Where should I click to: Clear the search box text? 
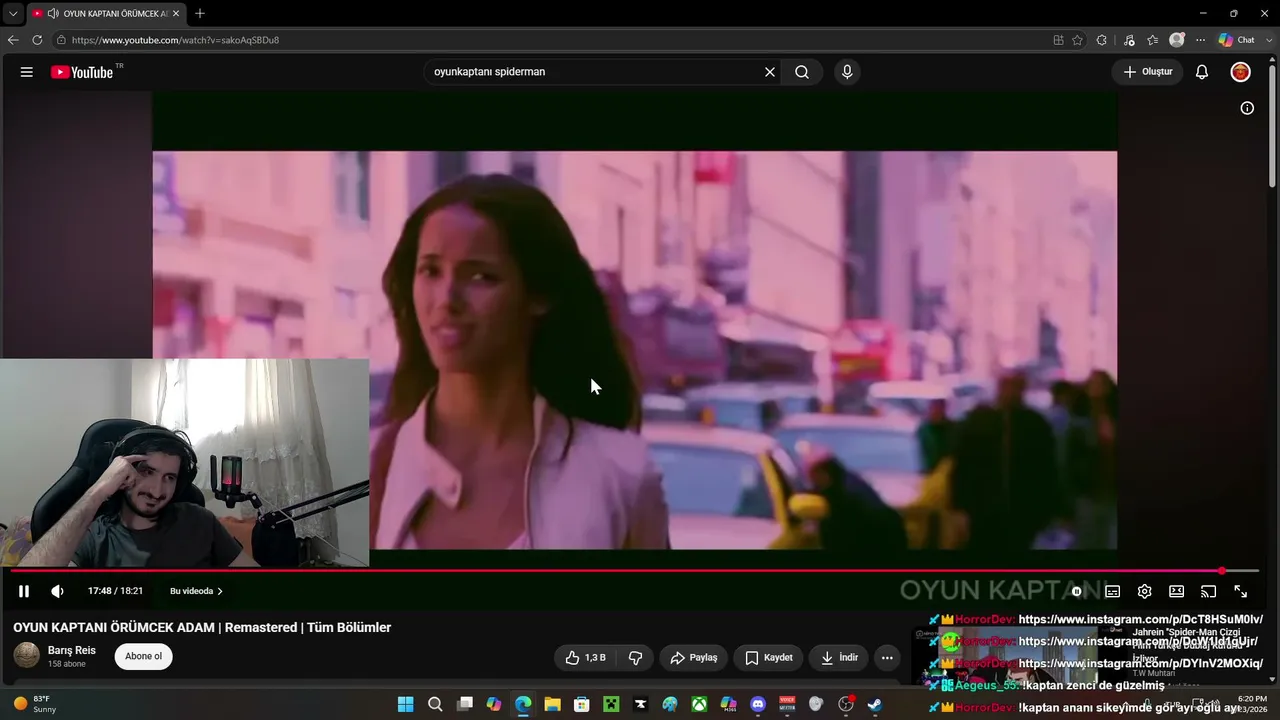(x=770, y=72)
